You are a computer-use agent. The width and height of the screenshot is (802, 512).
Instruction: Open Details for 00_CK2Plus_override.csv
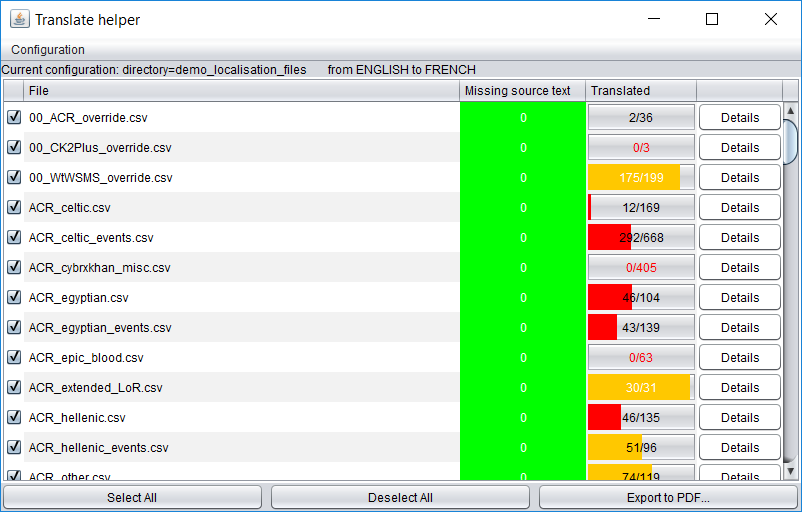[x=740, y=148]
